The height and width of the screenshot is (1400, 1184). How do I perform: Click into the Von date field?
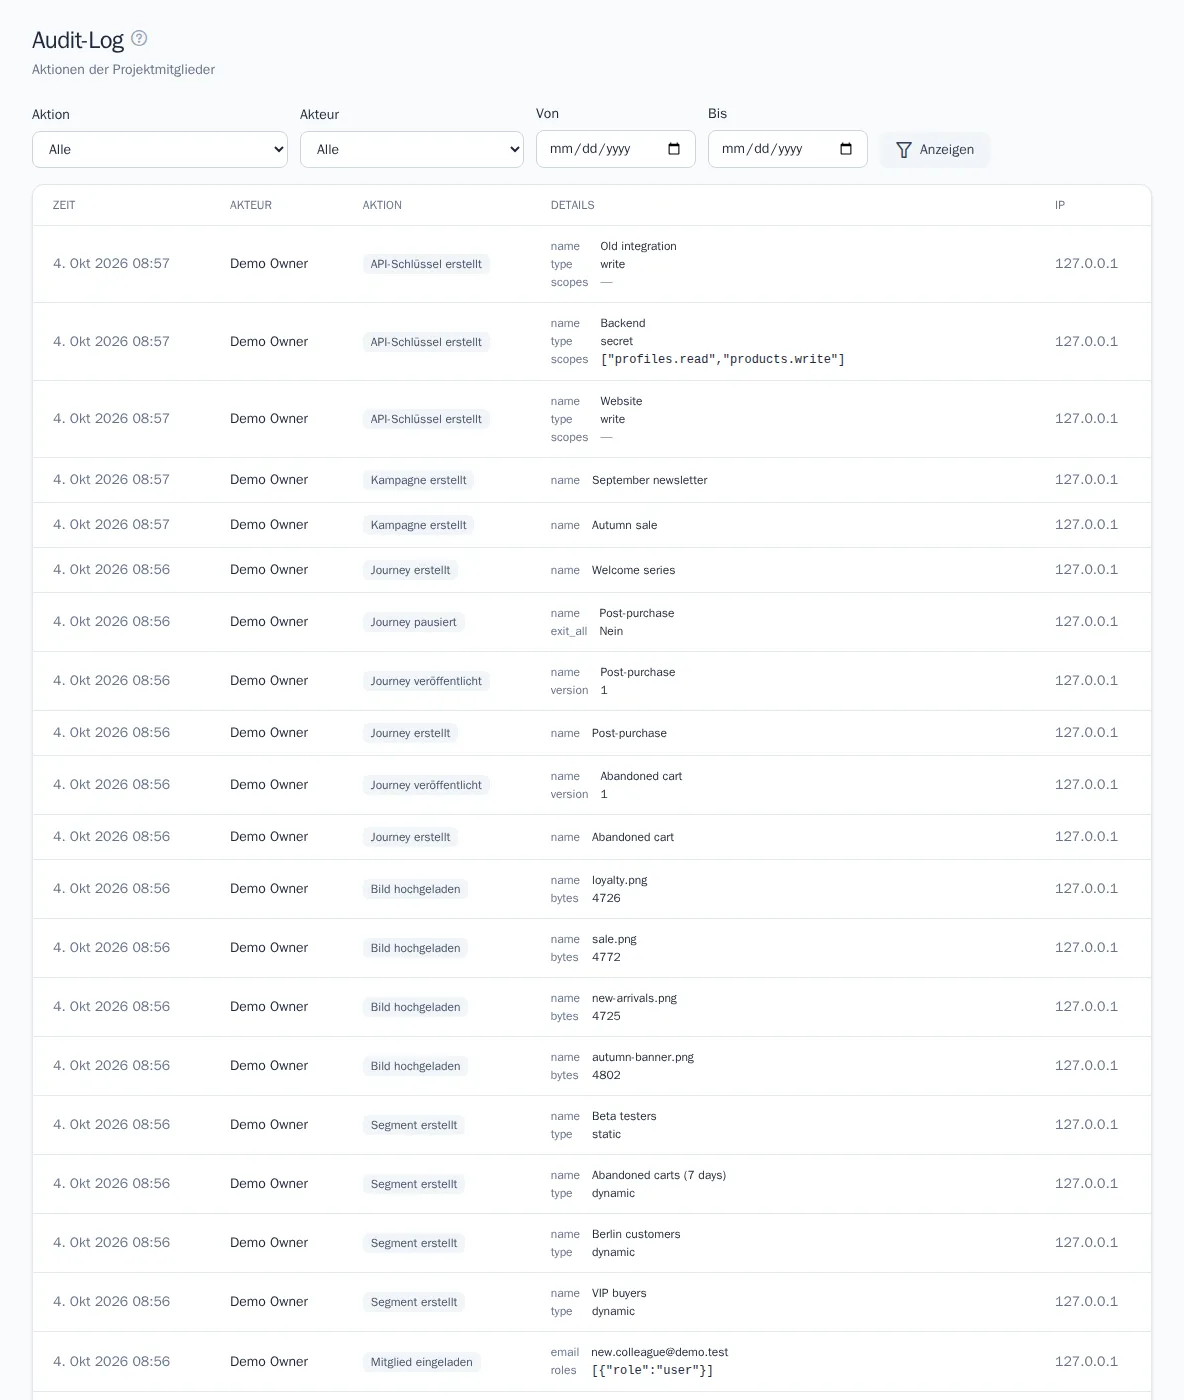tap(616, 149)
